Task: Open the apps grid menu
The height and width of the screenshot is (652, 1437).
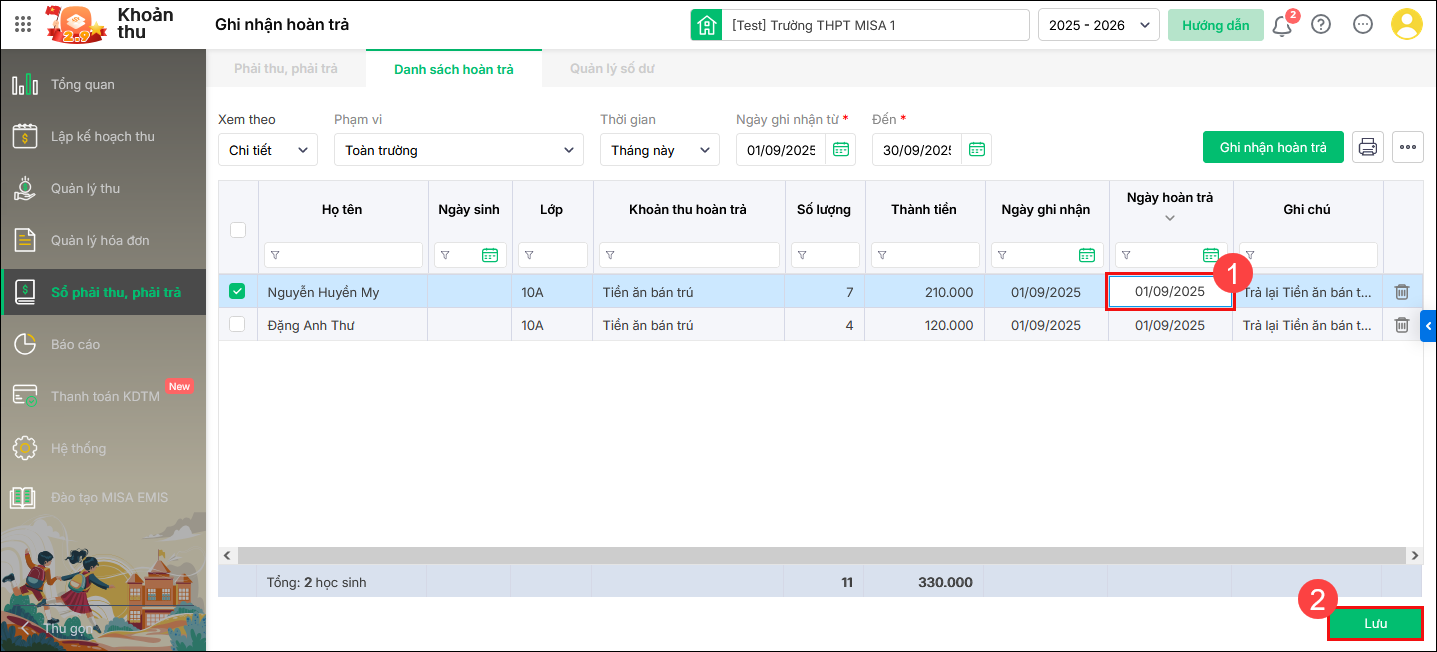Action: click(x=23, y=24)
